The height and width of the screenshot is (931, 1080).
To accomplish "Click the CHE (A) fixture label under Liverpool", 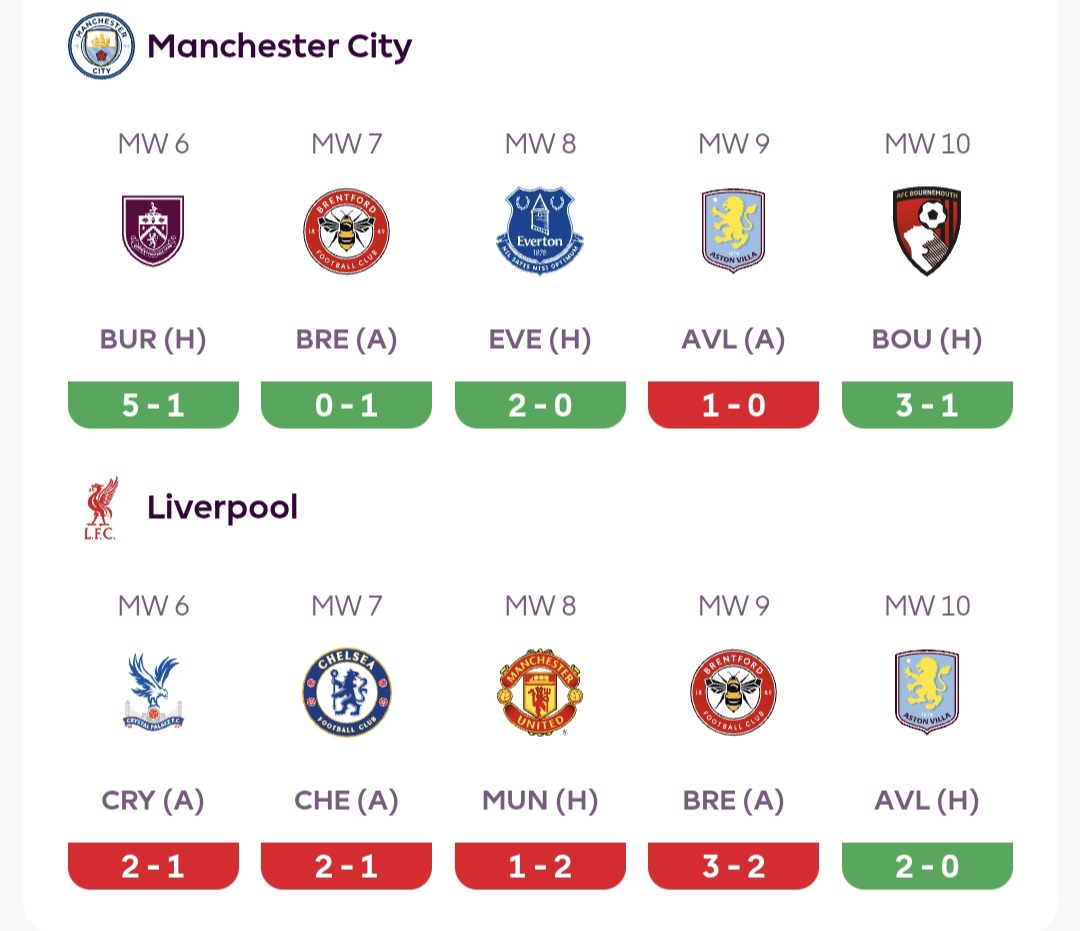I will click(x=346, y=801).
